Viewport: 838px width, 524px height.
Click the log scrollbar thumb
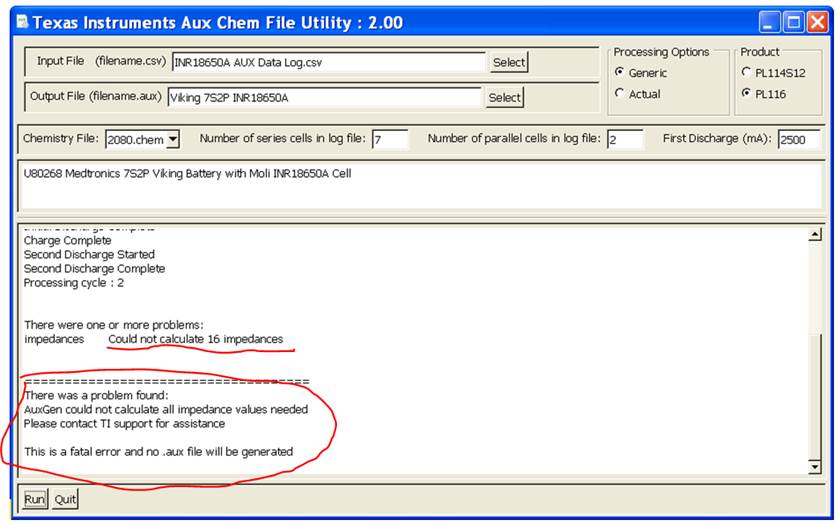click(814, 396)
